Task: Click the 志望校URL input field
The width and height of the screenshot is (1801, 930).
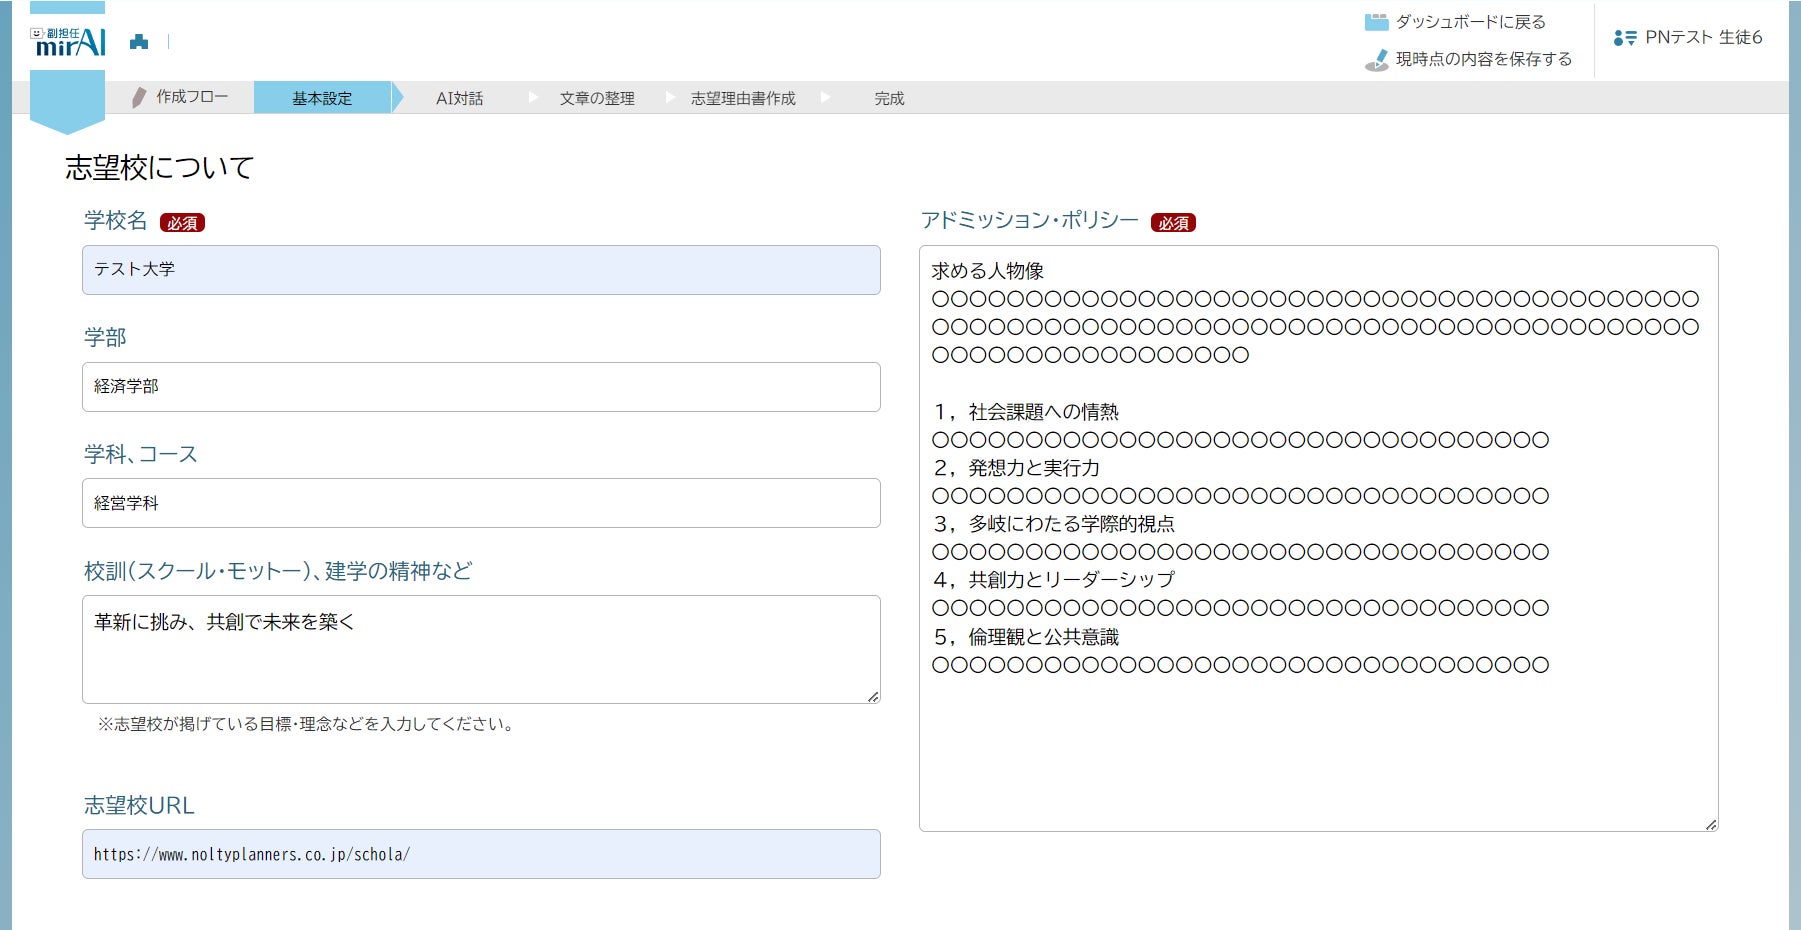Action: [x=481, y=854]
